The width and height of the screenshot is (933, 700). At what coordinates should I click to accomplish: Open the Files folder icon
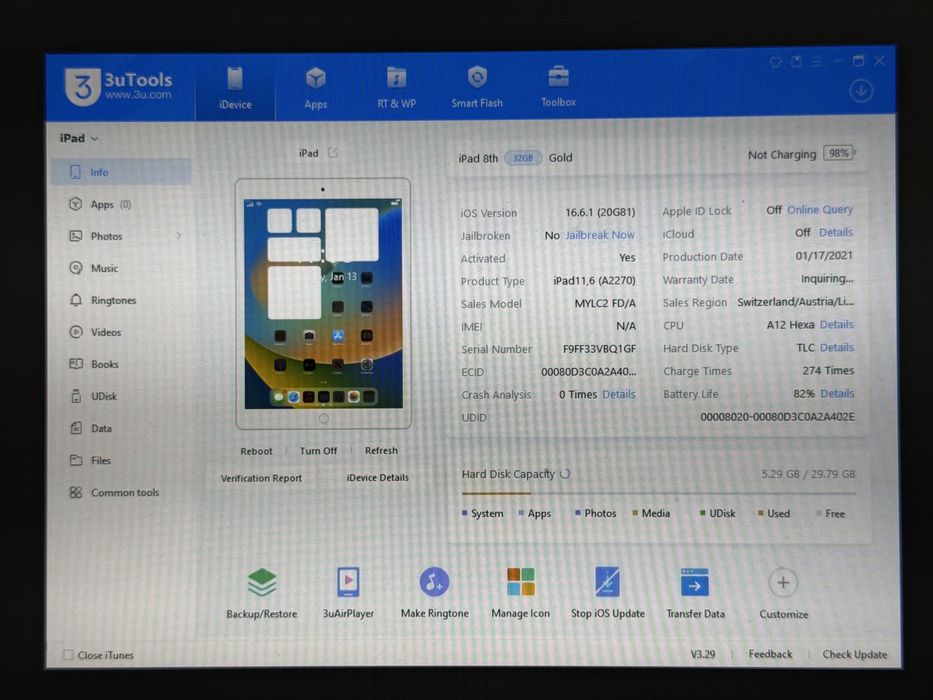76,460
